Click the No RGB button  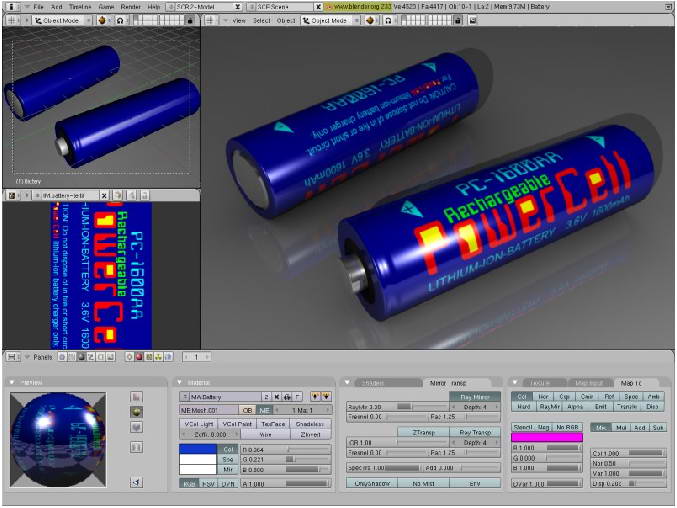pyautogui.click(x=568, y=426)
